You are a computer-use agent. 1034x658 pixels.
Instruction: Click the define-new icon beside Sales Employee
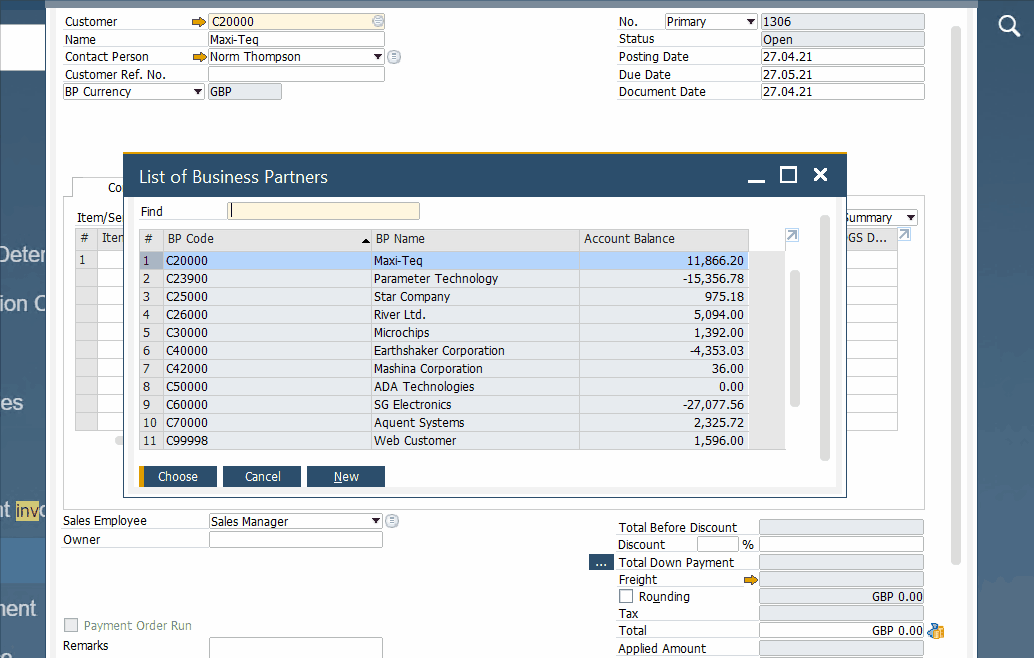click(391, 520)
